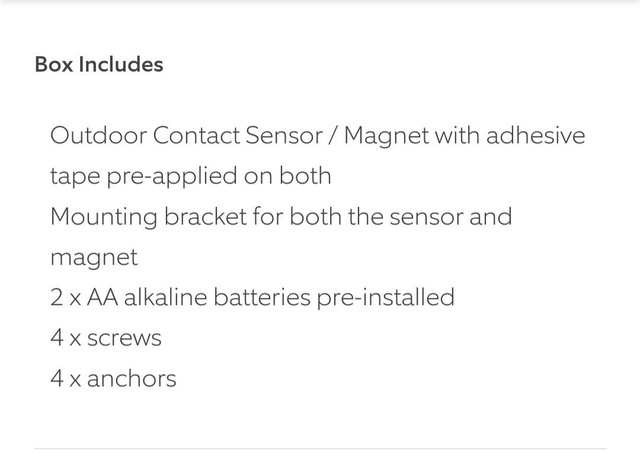Click the lowercase word "magnet" on its own line
Screen dimensions: 640x453
[94, 257]
